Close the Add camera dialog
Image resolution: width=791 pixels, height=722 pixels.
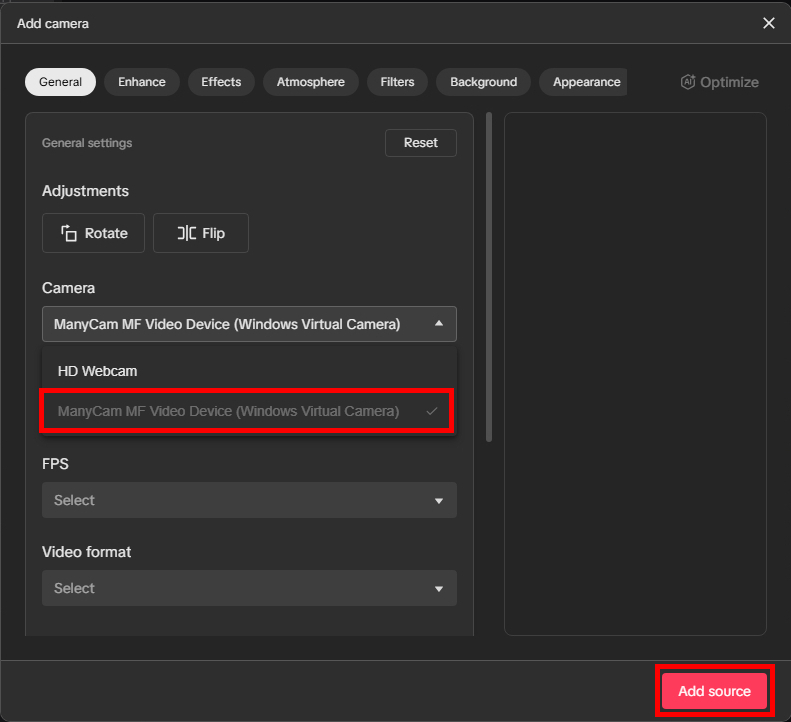768,23
